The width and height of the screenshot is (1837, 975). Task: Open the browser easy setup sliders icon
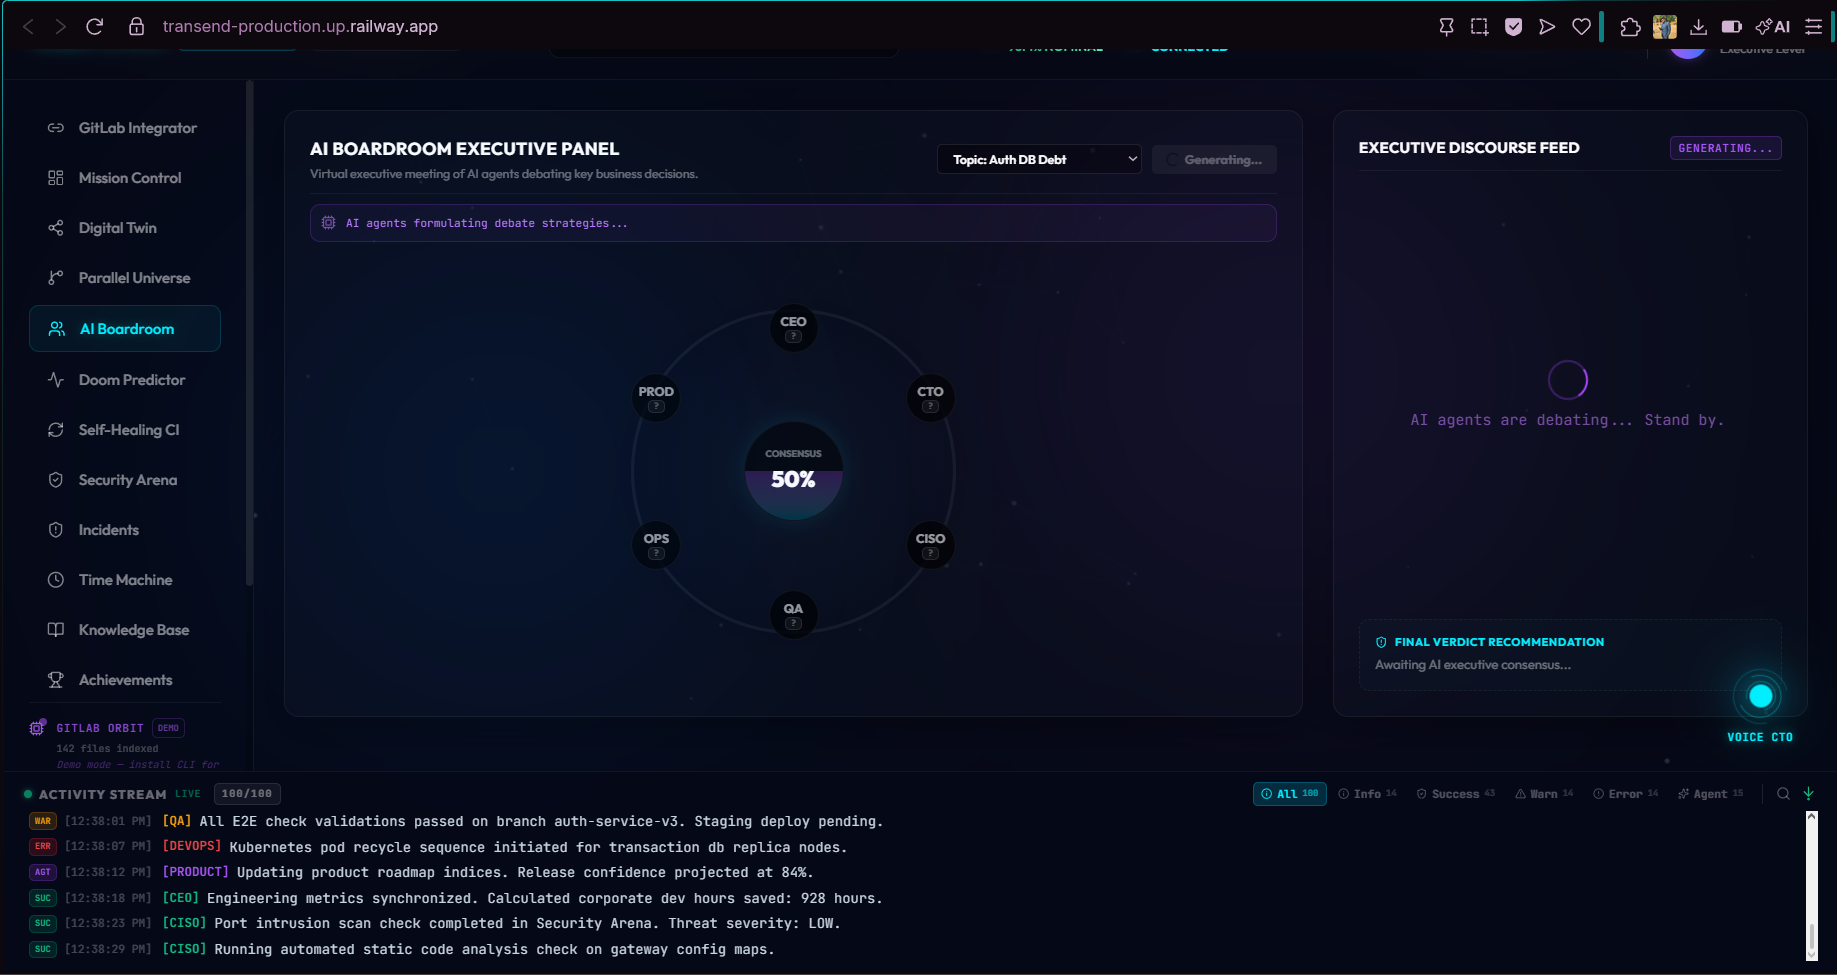tap(1813, 27)
